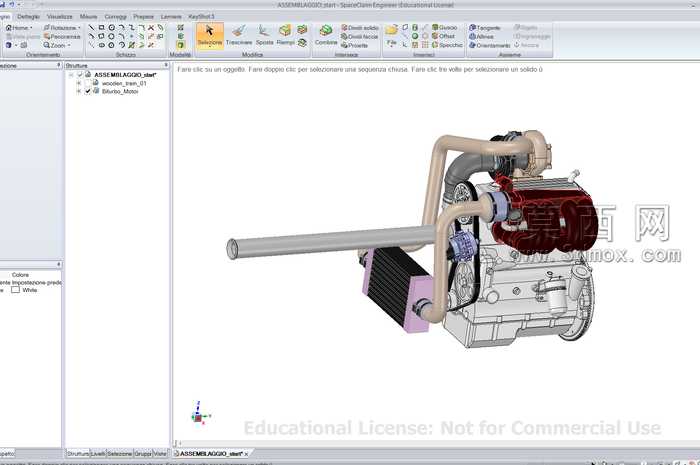
Task: Click the long grey exhaust pipe in viewport
Action: [330, 242]
